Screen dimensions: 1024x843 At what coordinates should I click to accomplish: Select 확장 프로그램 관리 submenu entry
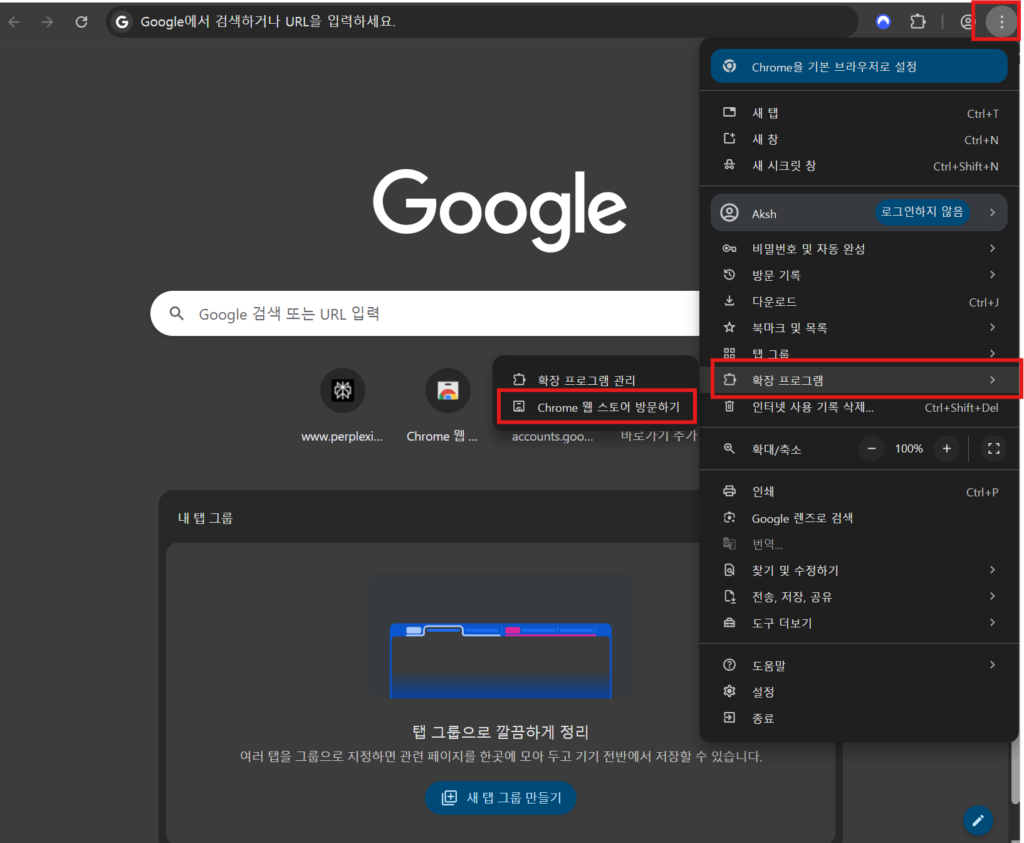point(586,380)
